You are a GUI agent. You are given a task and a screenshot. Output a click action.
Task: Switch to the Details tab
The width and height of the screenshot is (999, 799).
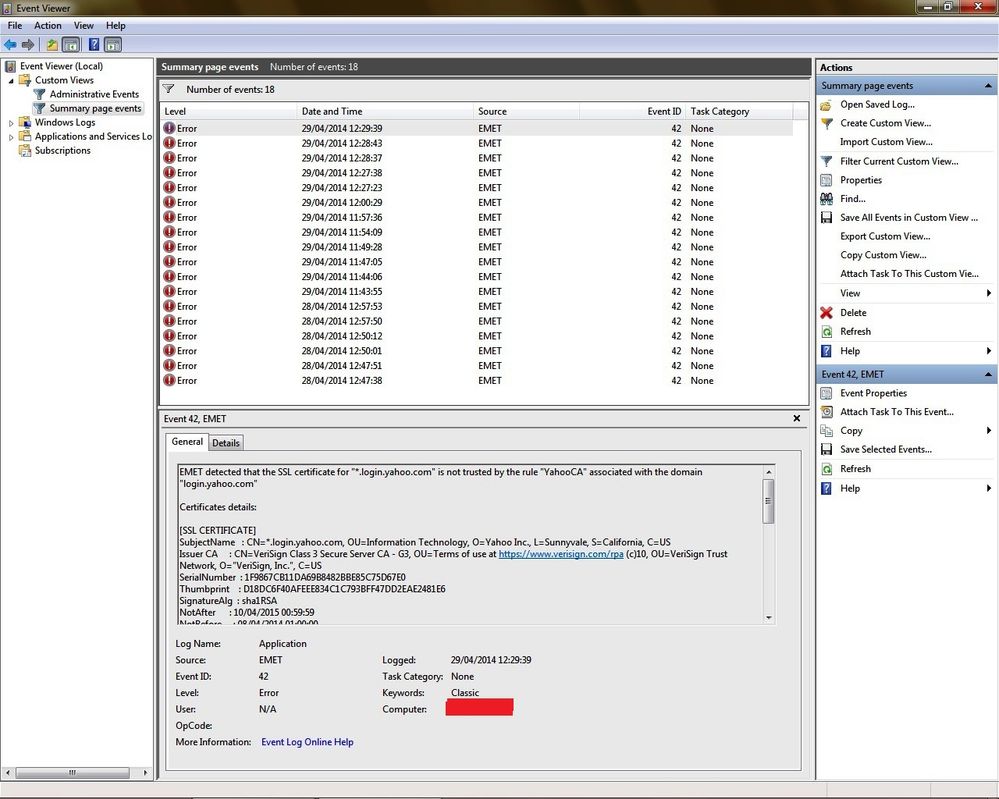(226, 443)
